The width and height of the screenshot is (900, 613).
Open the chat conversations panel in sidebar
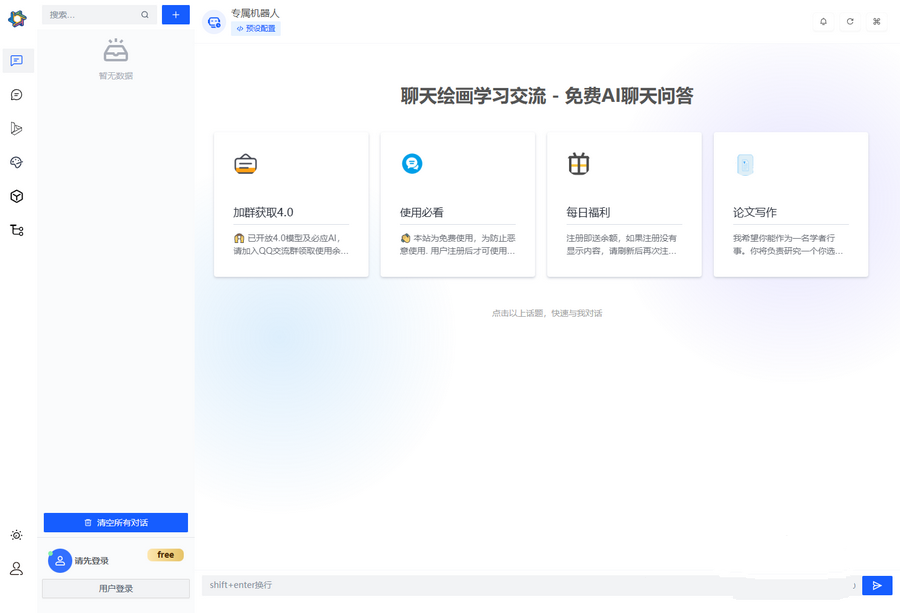coord(16,61)
